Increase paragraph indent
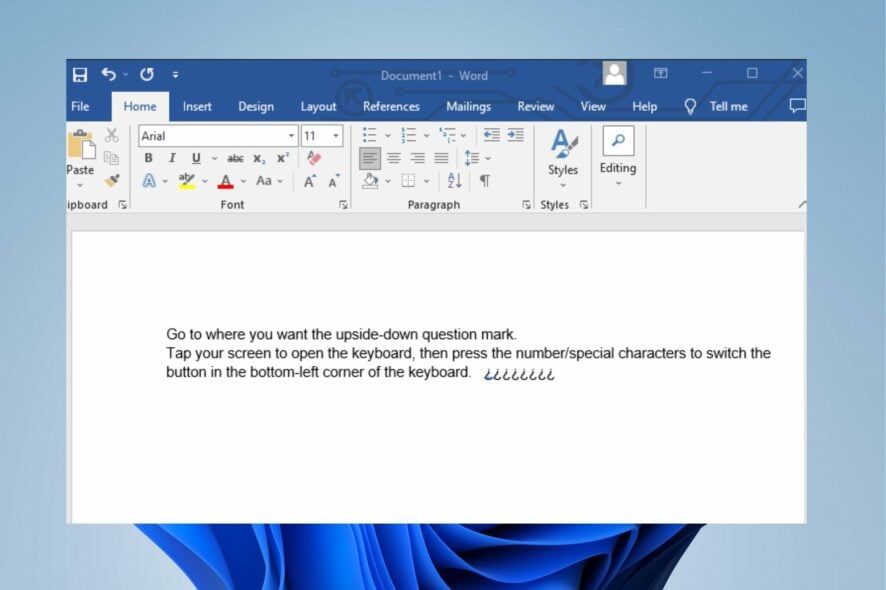 (x=515, y=135)
